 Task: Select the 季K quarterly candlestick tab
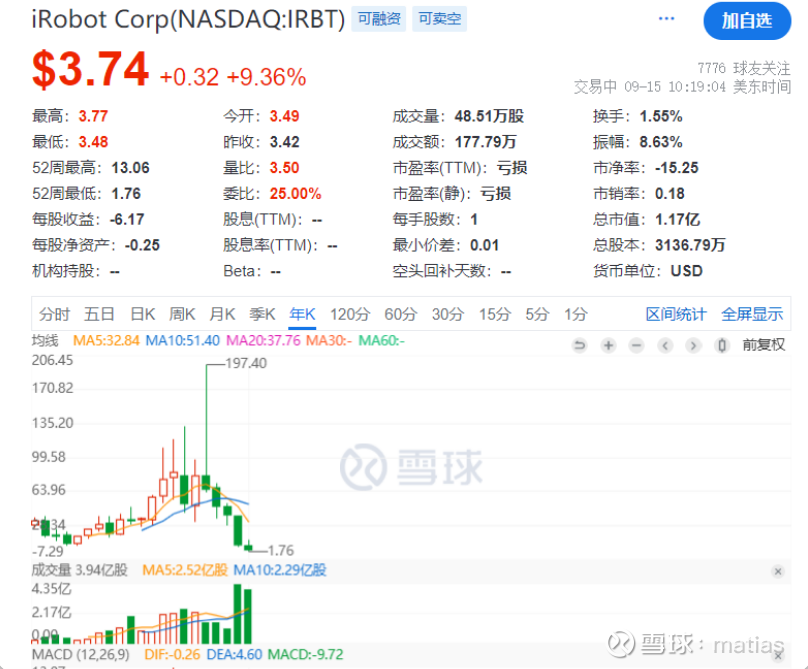pyautogui.click(x=262, y=314)
